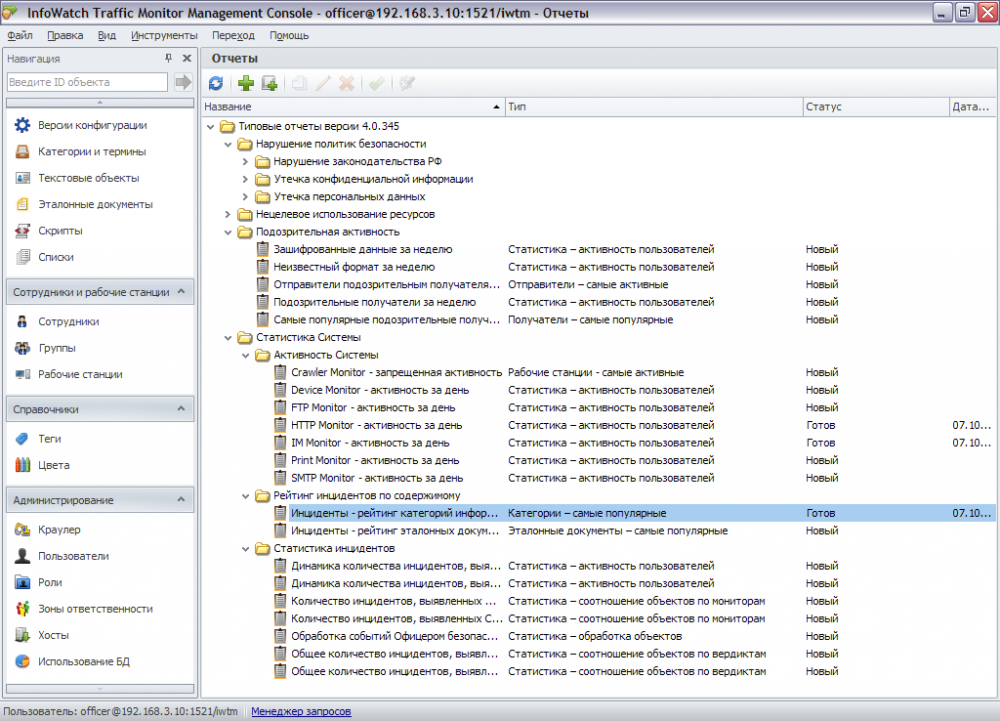
Task: Close the Навигация panel
Action: [x=186, y=59]
